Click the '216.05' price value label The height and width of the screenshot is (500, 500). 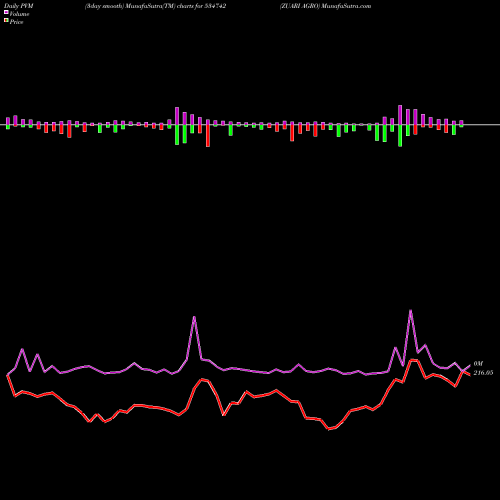[x=483, y=373]
